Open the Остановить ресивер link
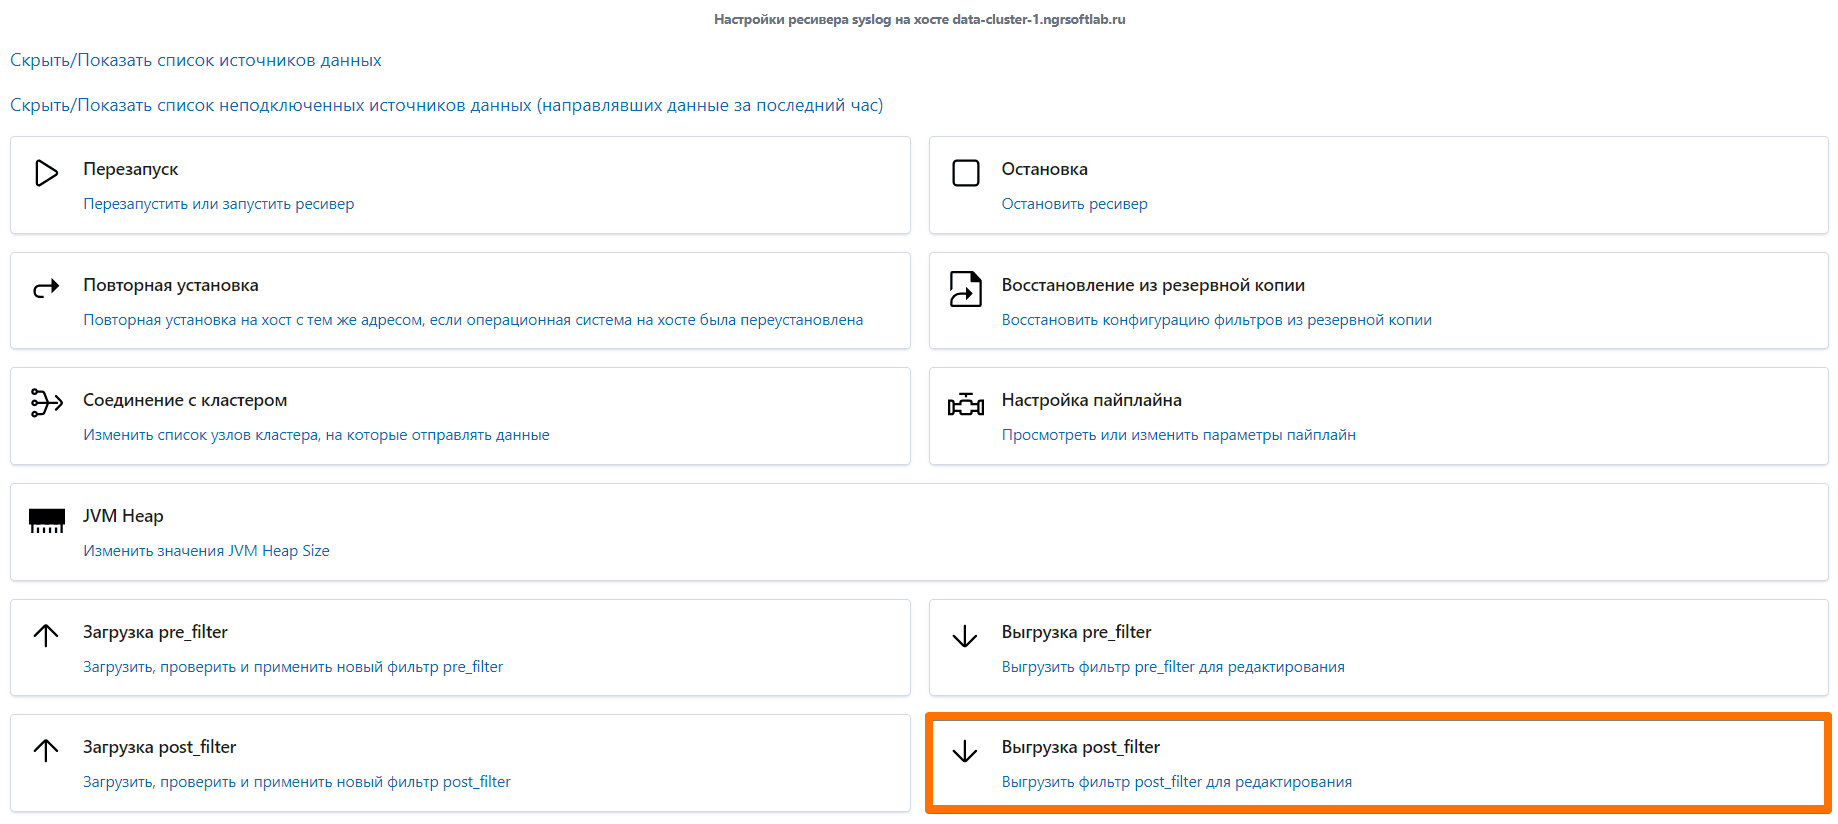This screenshot has width=1838, height=824. pos(1075,204)
